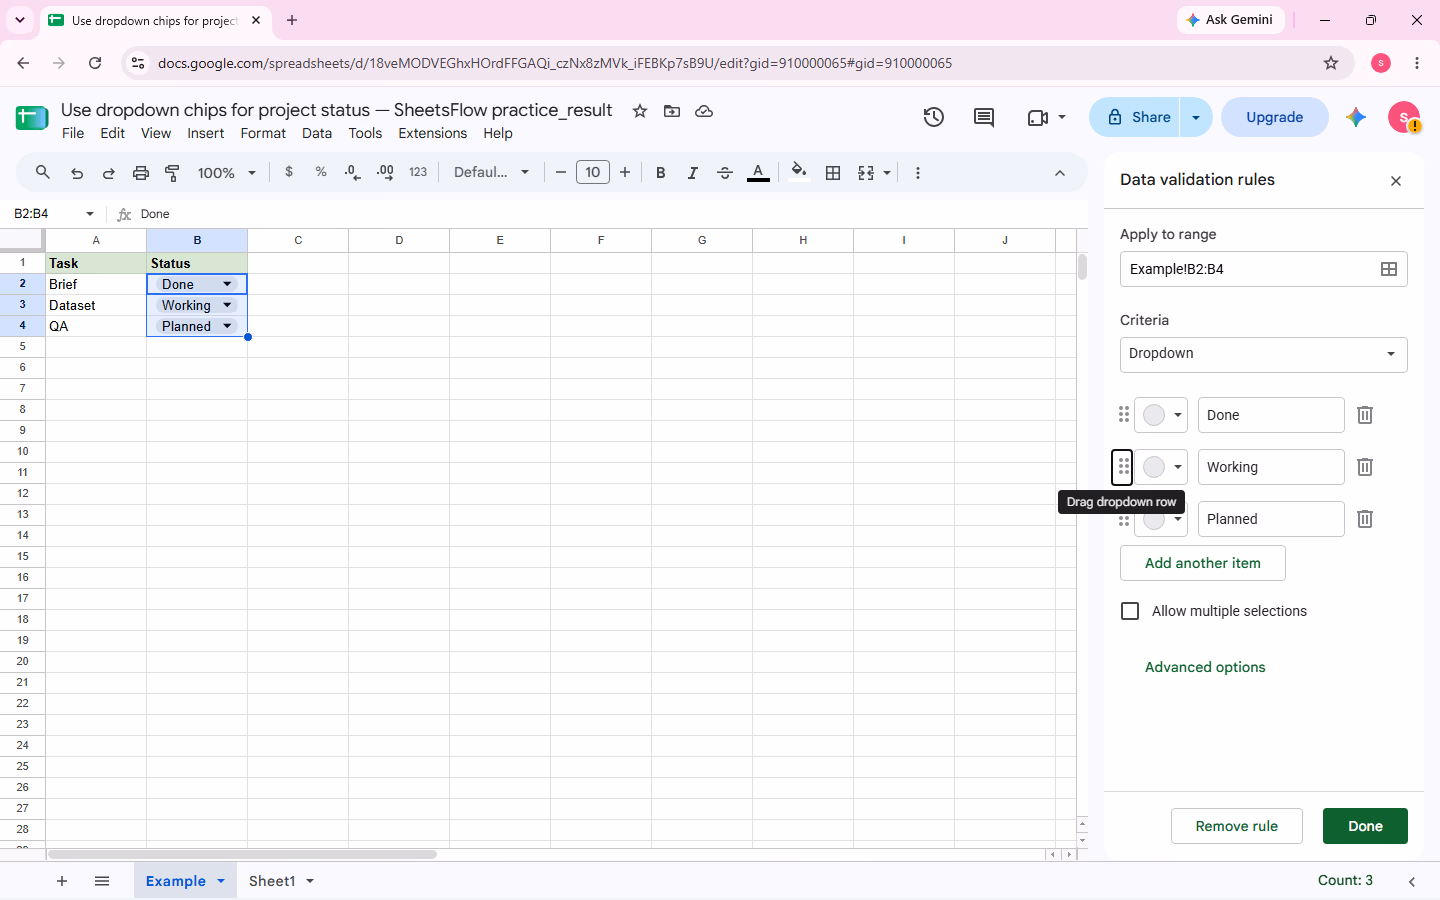
Task: Open the borders tool
Action: point(833,173)
